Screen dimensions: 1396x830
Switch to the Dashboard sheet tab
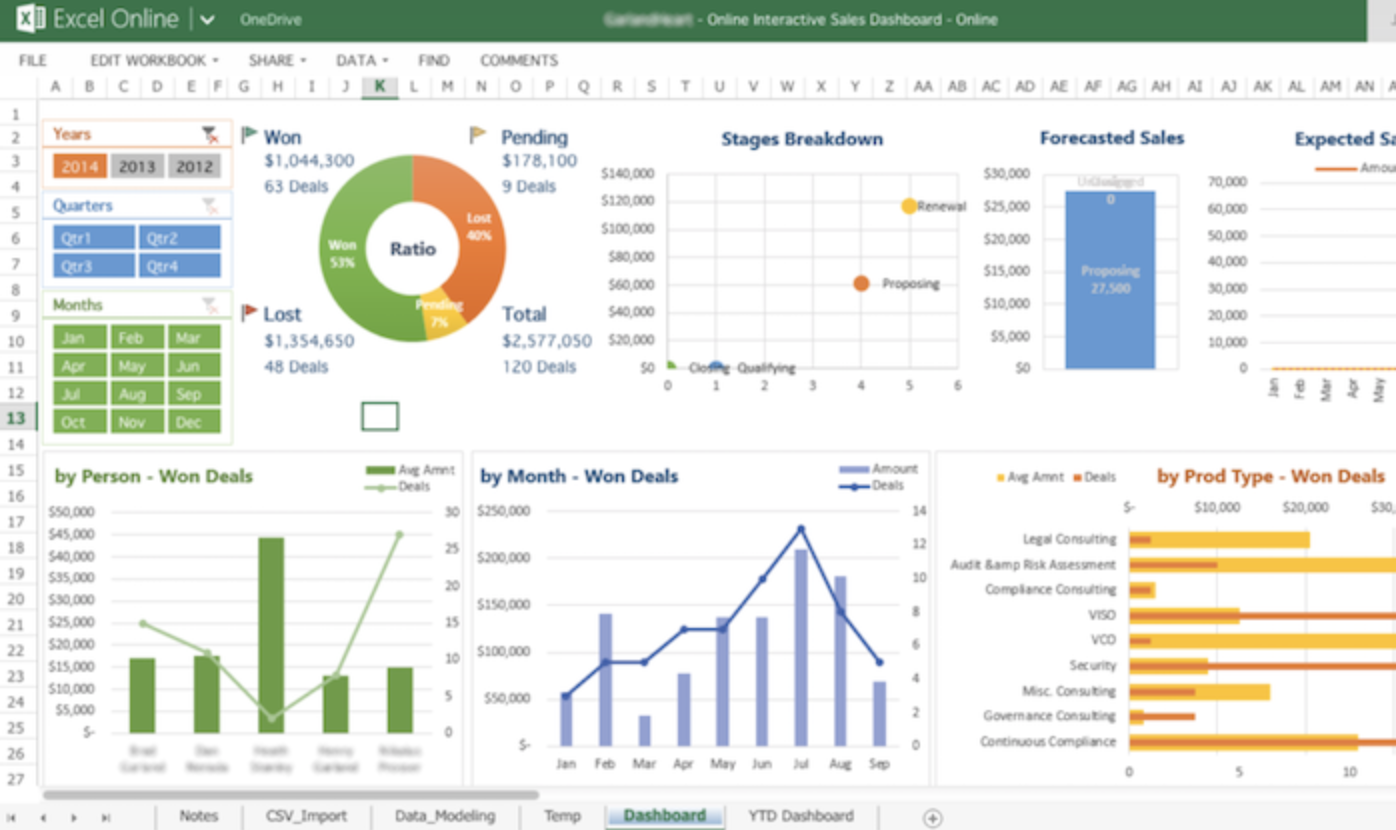[x=665, y=816]
